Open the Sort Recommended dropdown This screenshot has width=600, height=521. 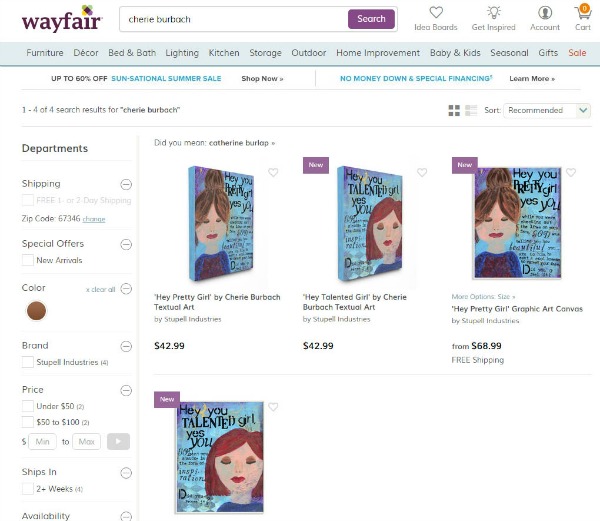[547, 111]
